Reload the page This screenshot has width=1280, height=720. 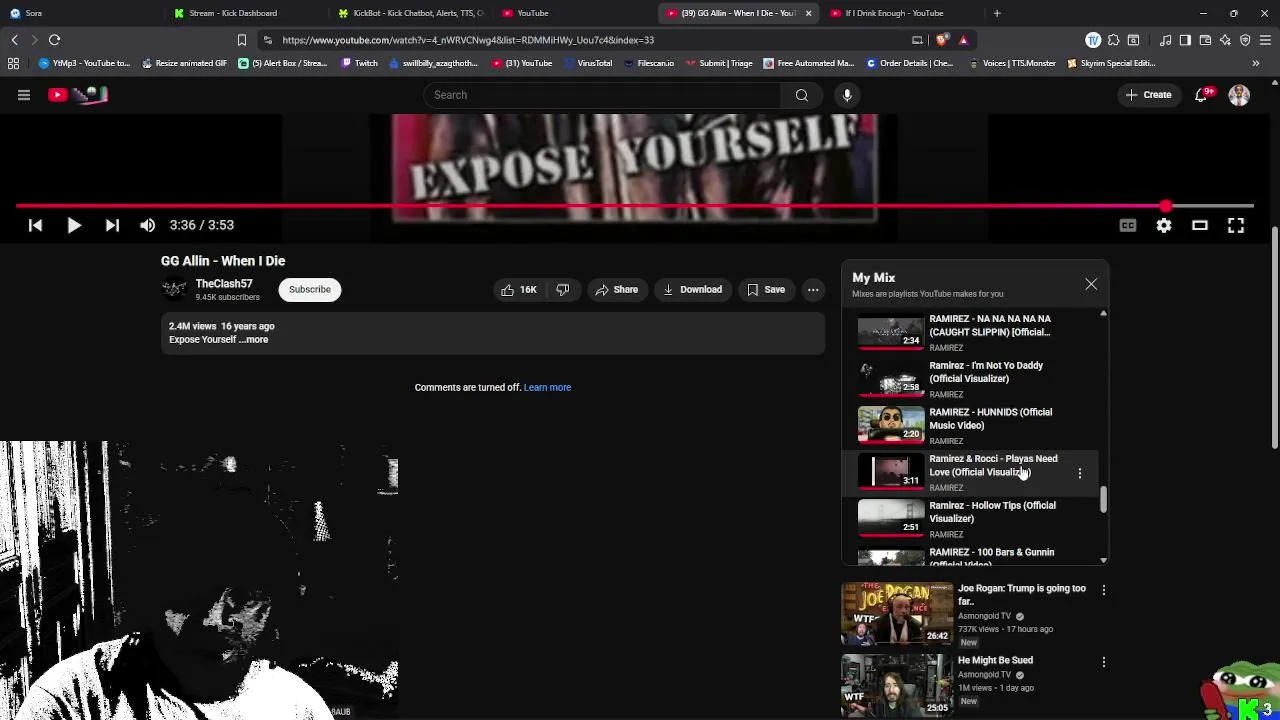click(x=55, y=40)
